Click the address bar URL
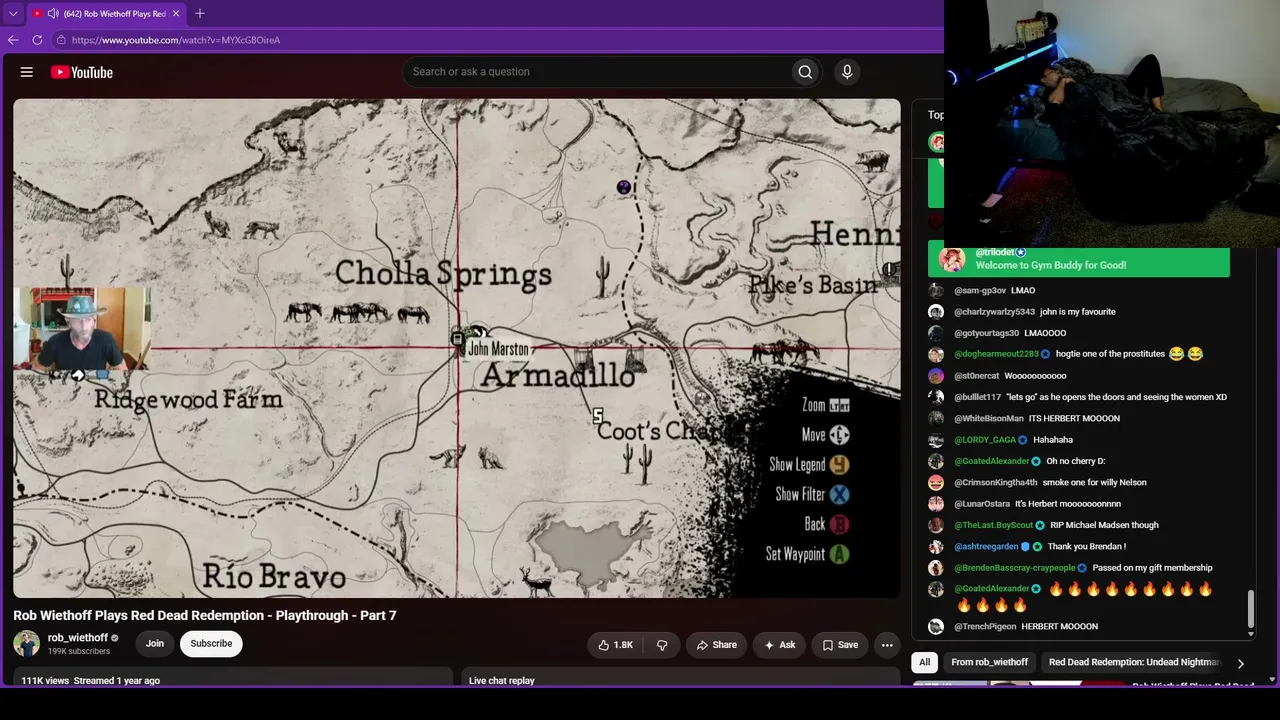This screenshot has width=1280, height=720. pos(176,40)
